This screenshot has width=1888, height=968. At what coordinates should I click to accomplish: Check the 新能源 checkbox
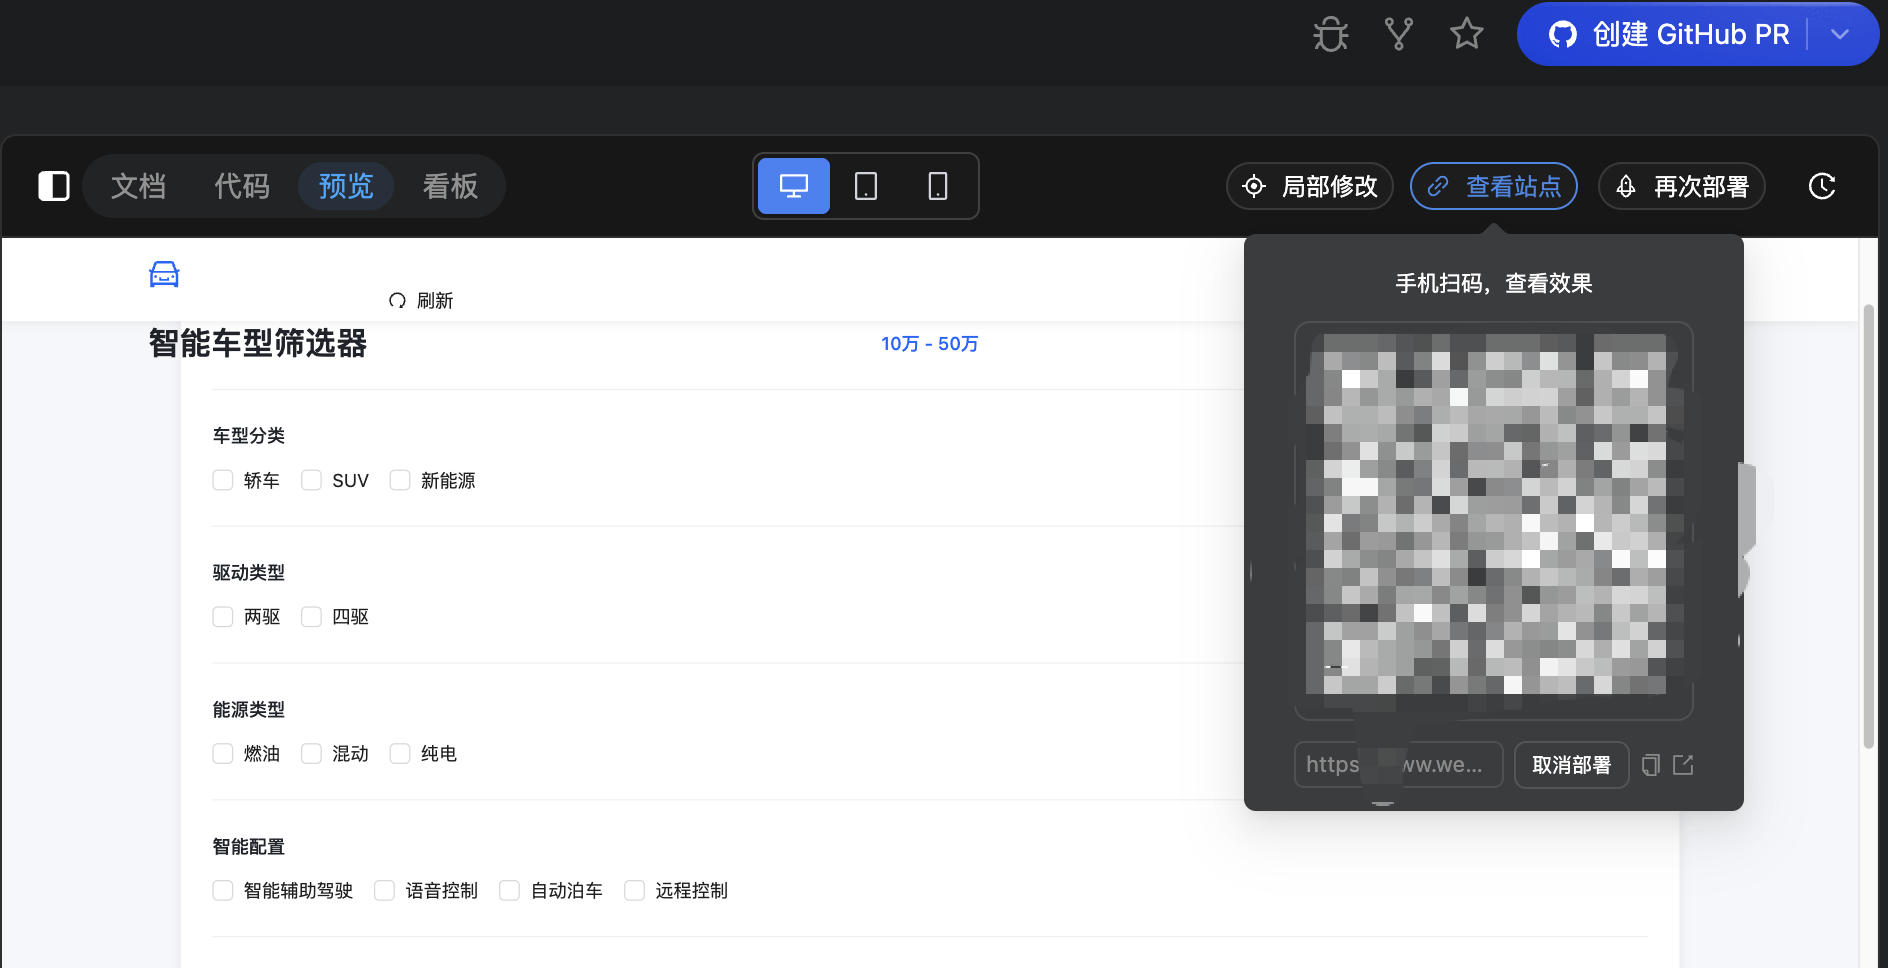400,480
